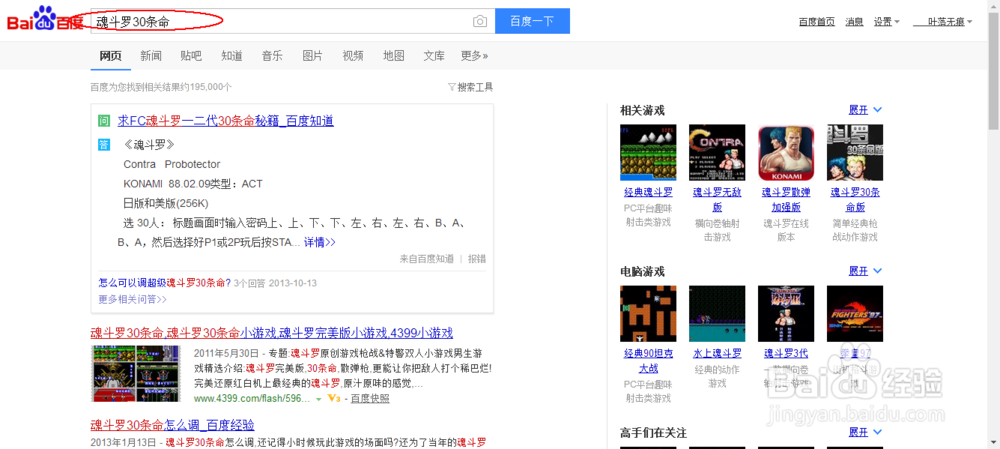This screenshot has height=449, width=1000.
Task: Switch to the 知道 tab
Action: click(232, 56)
